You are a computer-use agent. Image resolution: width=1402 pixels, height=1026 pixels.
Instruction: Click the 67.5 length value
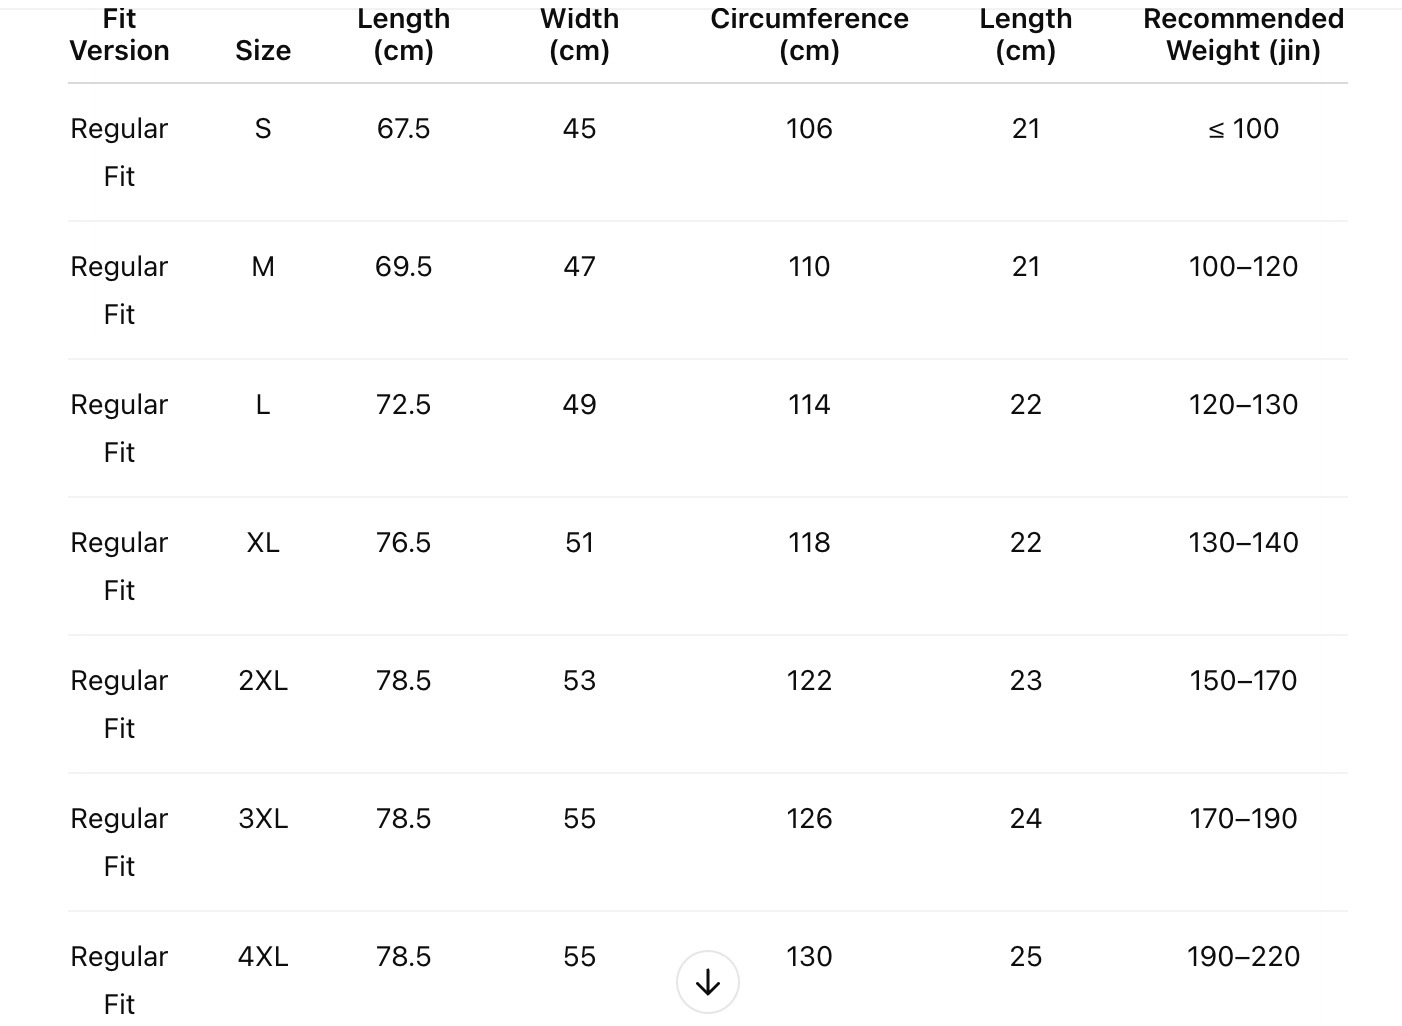pos(403,128)
